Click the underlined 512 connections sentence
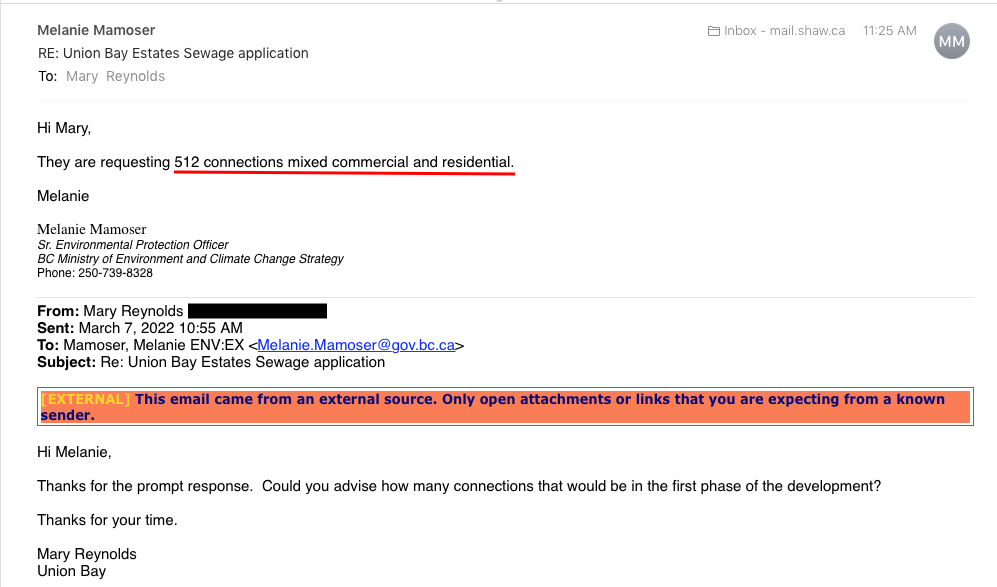 tap(344, 162)
